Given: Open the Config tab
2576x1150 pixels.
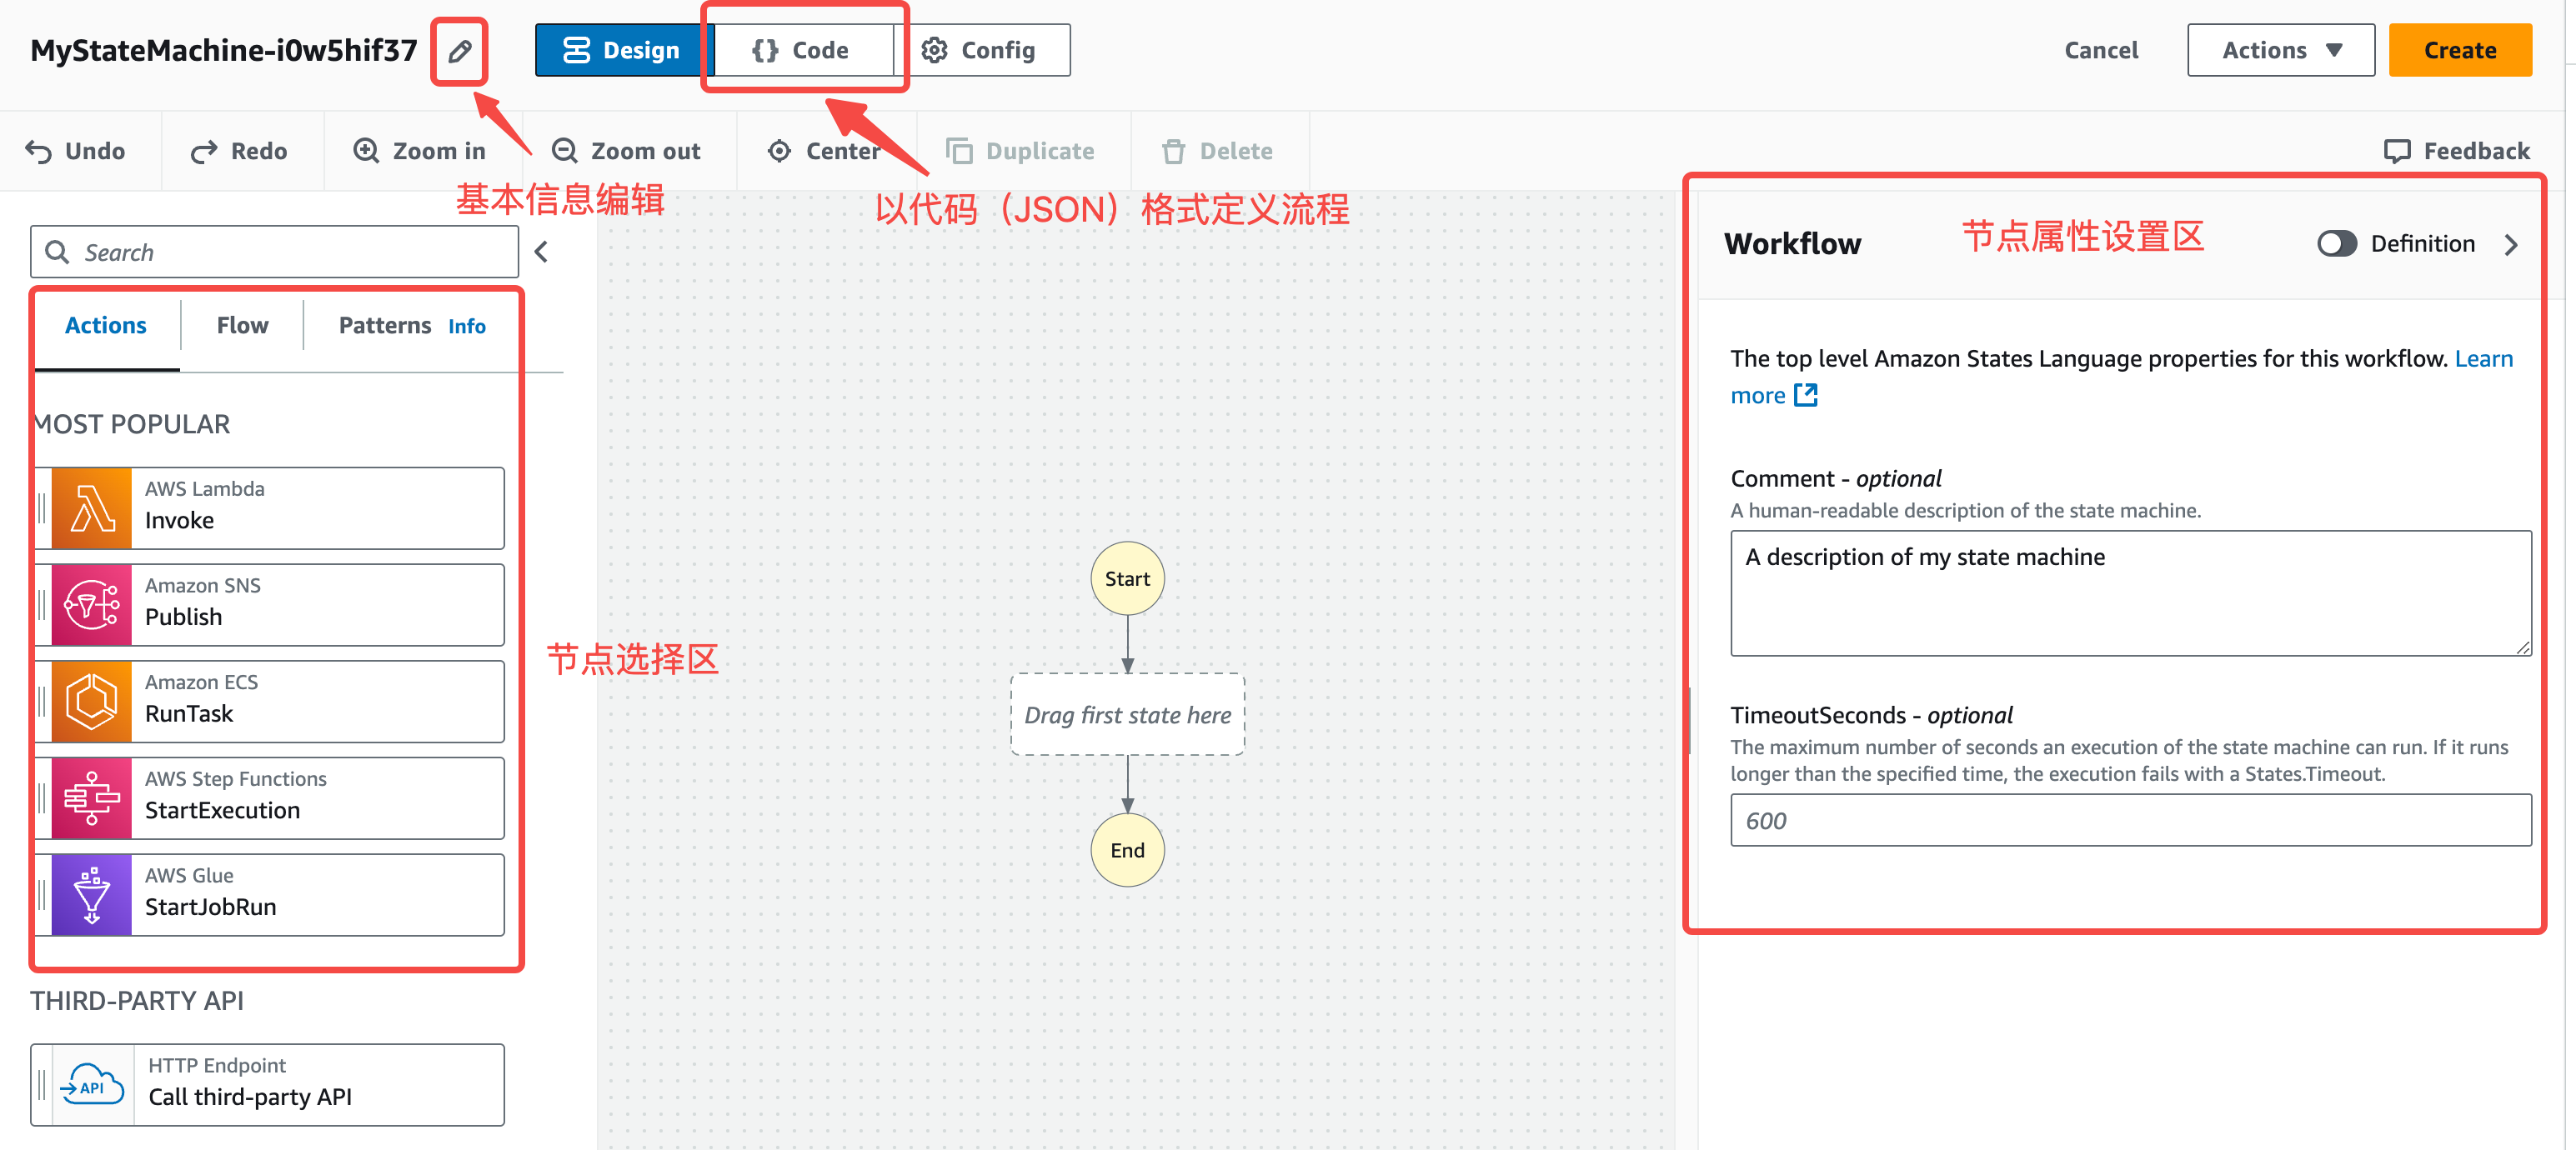Looking at the screenshot, I should [x=981, y=50].
